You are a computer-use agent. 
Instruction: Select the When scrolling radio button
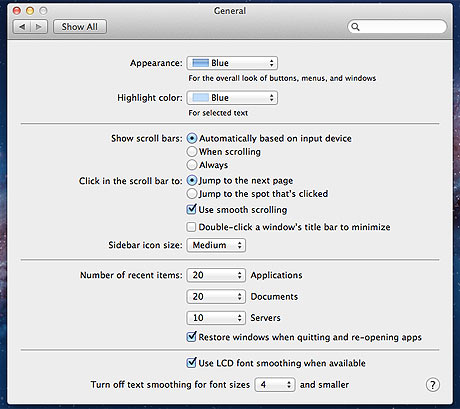coord(192,152)
